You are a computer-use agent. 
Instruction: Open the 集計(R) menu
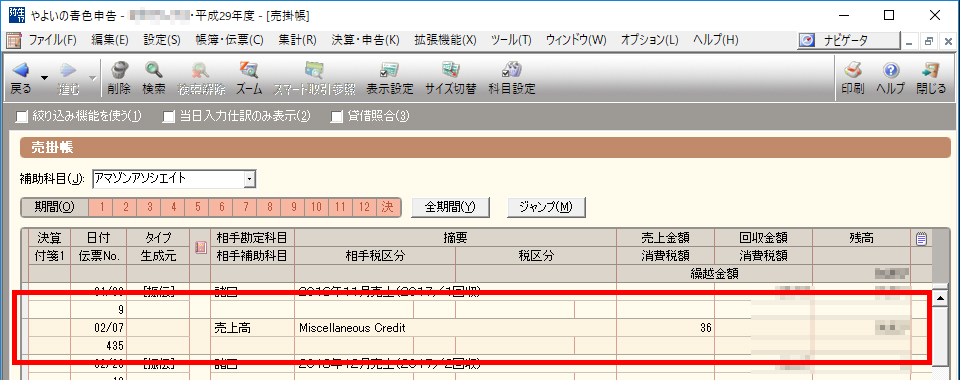point(297,40)
